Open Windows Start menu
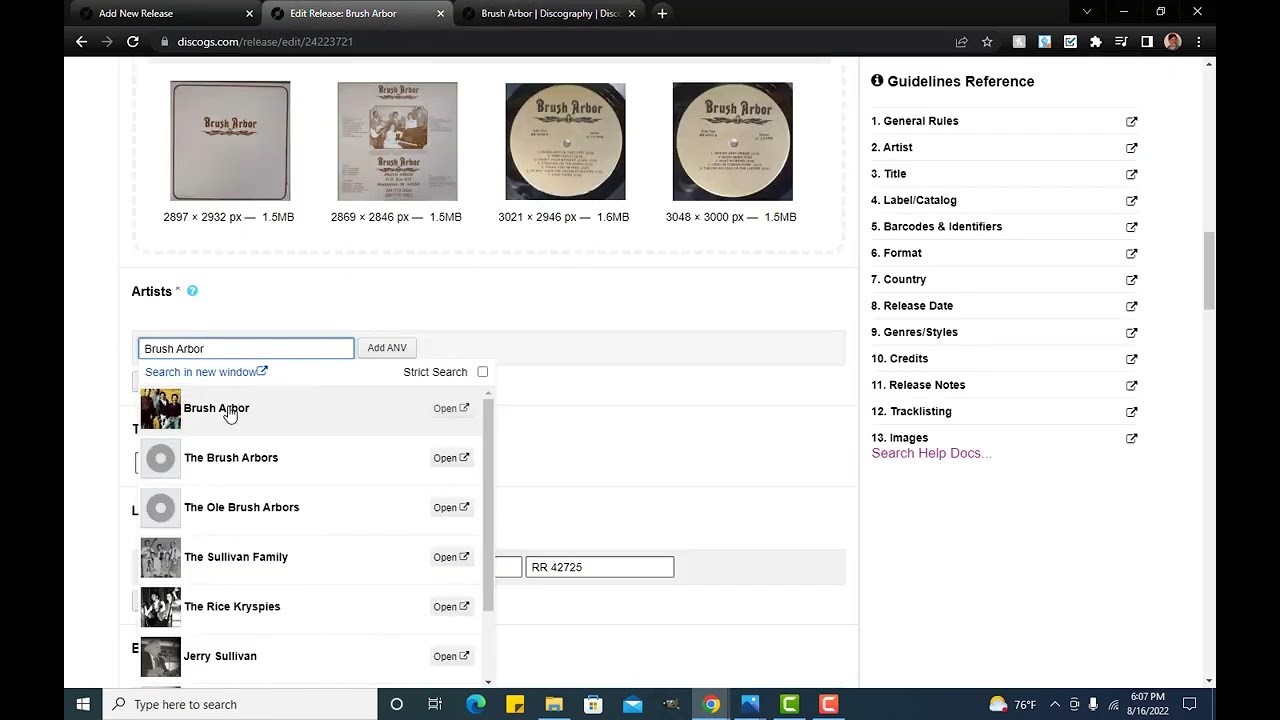This screenshot has height=720, width=1280. coord(83,704)
